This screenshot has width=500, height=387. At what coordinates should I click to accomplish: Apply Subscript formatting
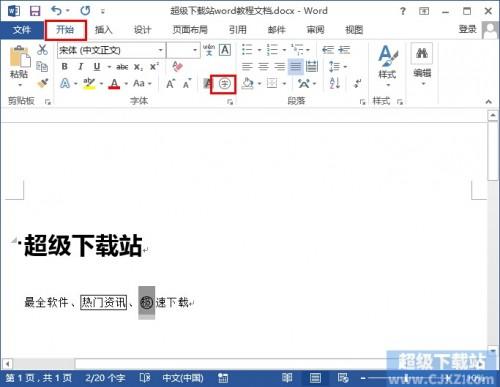click(x=138, y=67)
